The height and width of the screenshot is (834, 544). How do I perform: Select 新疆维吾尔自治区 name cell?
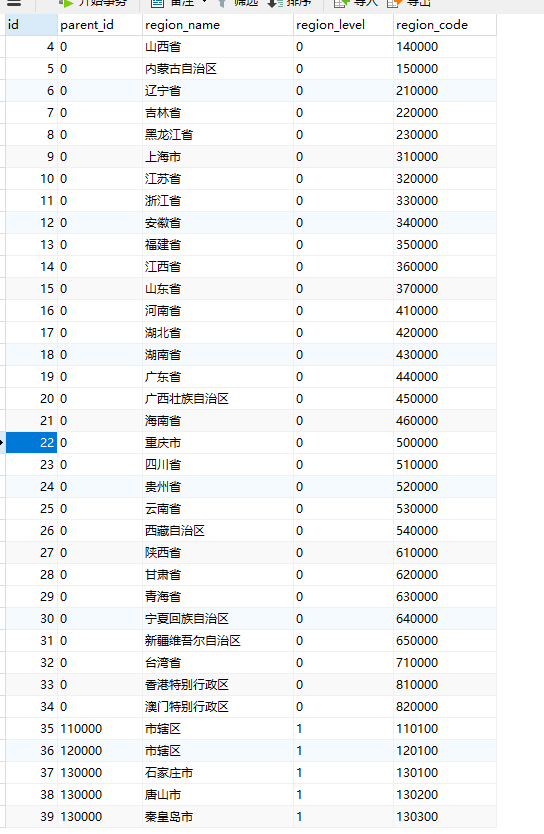(x=217, y=640)
